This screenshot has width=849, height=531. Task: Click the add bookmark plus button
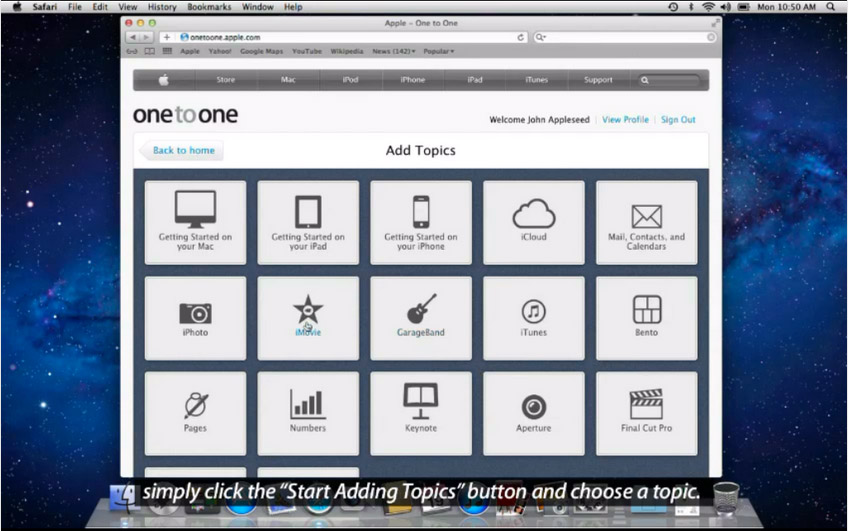[x=167, y=37]
